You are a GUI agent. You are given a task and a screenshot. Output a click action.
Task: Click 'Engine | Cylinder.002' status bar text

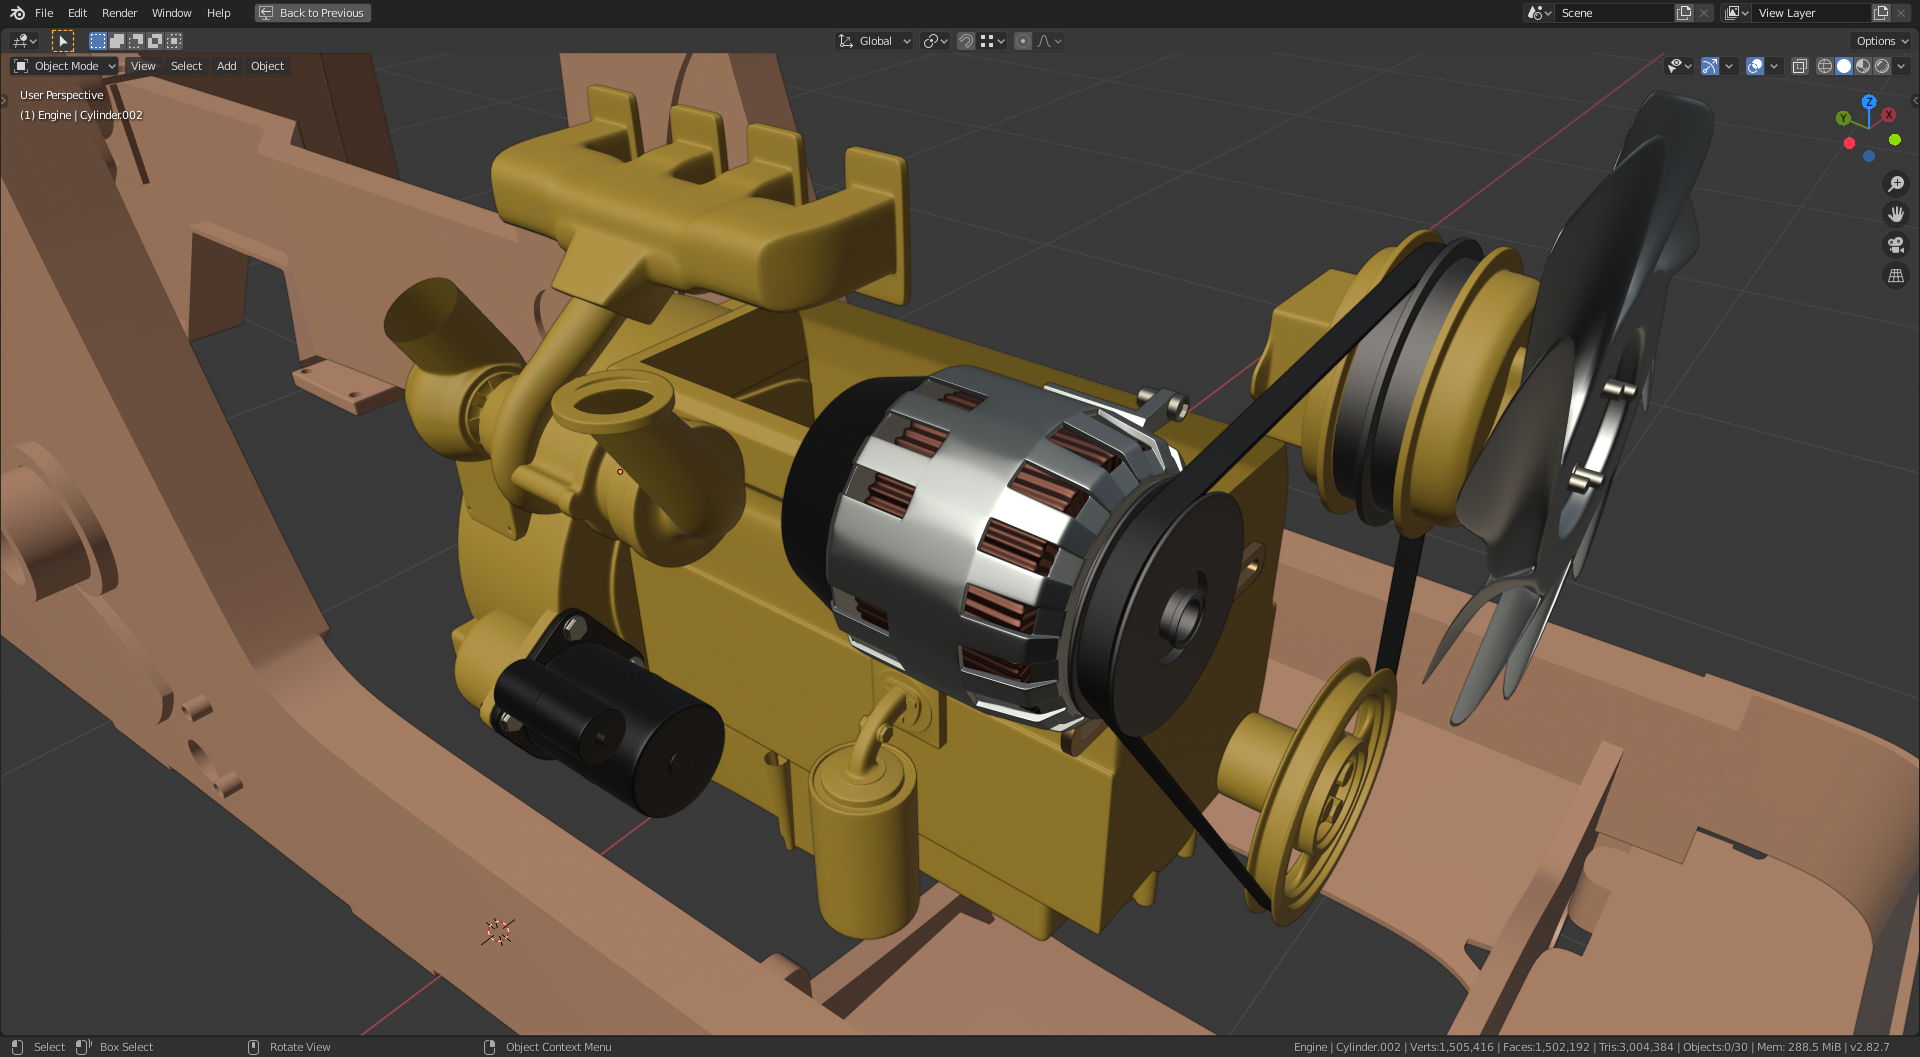tap(1347, 1047)
